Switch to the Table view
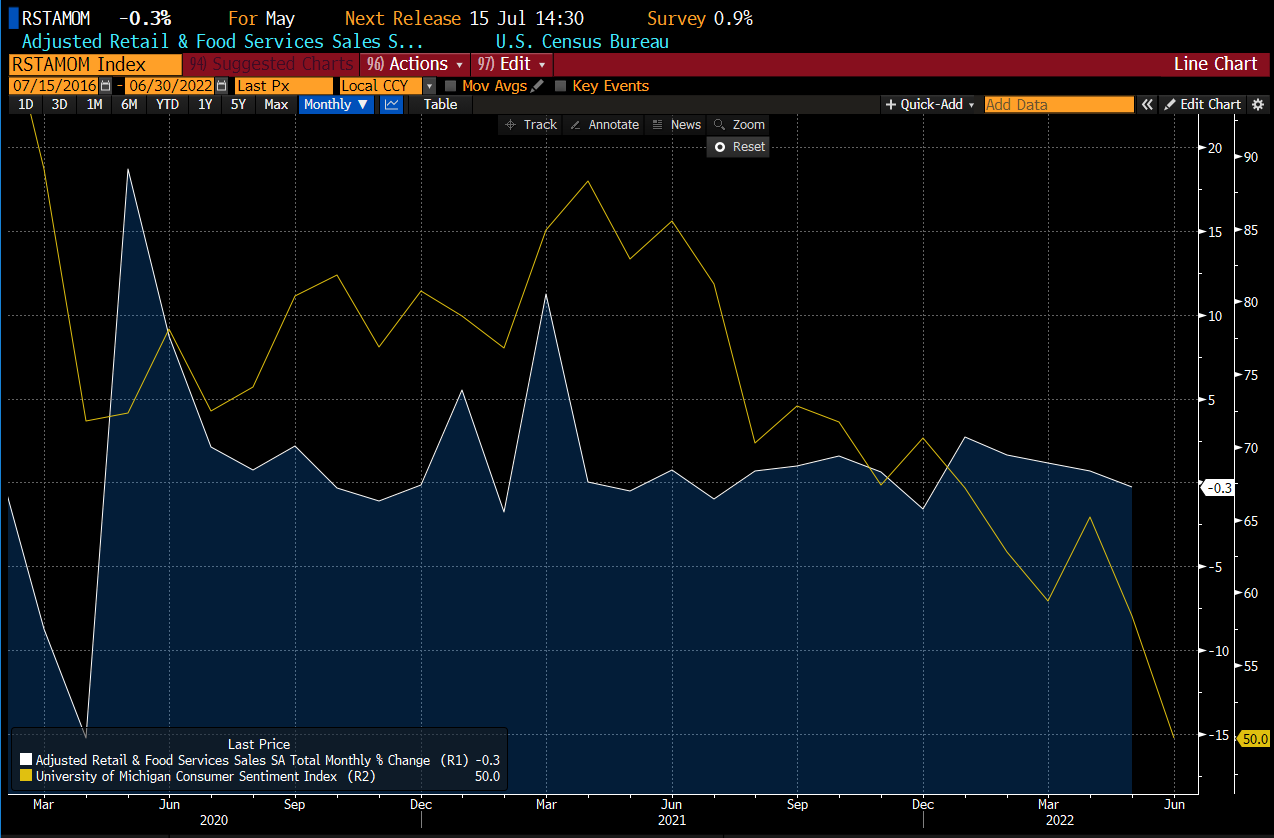Image resolution: width=1274 pixels, height=838 pixels. [x=440, y=105]
